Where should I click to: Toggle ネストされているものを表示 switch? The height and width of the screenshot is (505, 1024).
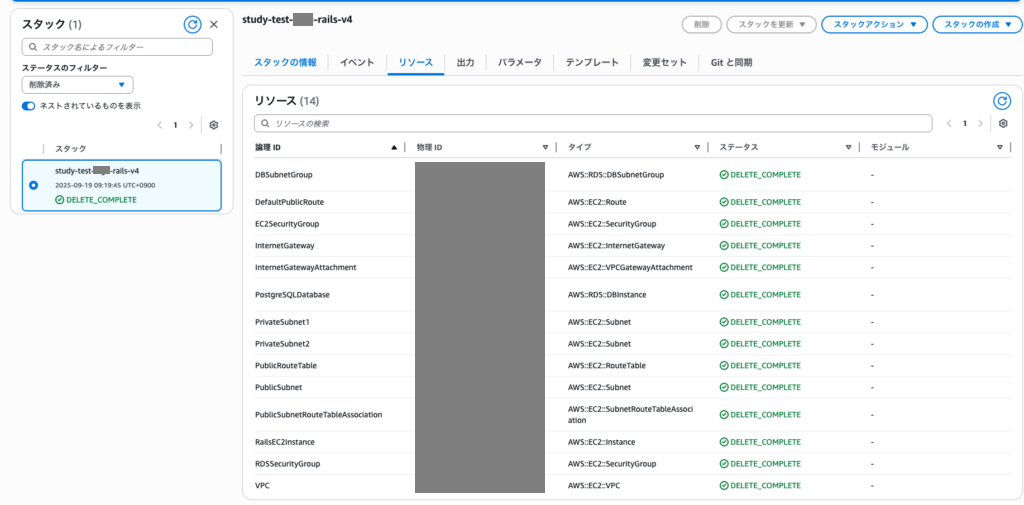pyautogui.click(x=29, y=105)
